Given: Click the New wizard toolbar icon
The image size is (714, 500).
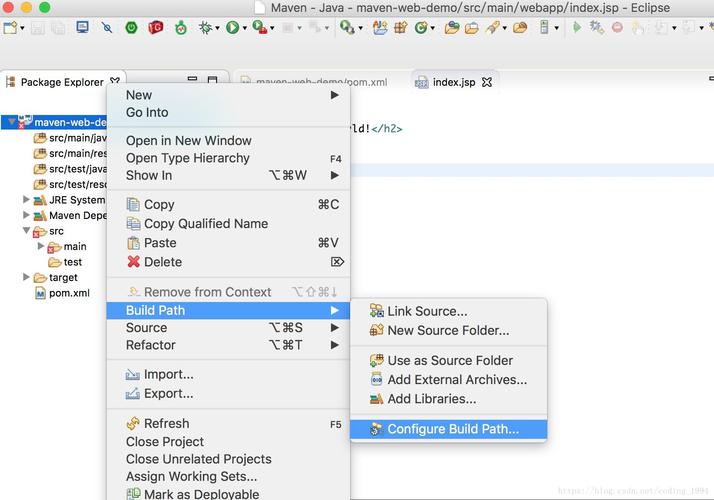Looking at the screenshot, I should click(9, 28).
